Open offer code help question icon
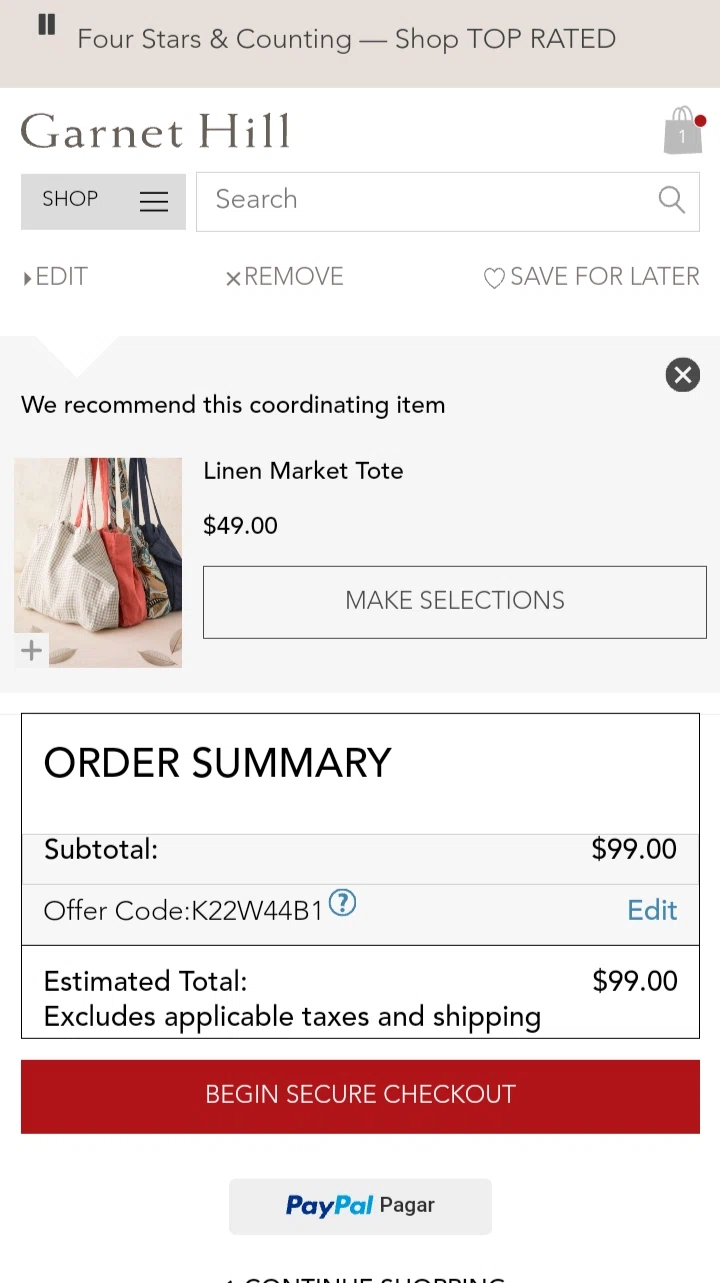This screenshot has width=720, height=1283. coord(342,904)
